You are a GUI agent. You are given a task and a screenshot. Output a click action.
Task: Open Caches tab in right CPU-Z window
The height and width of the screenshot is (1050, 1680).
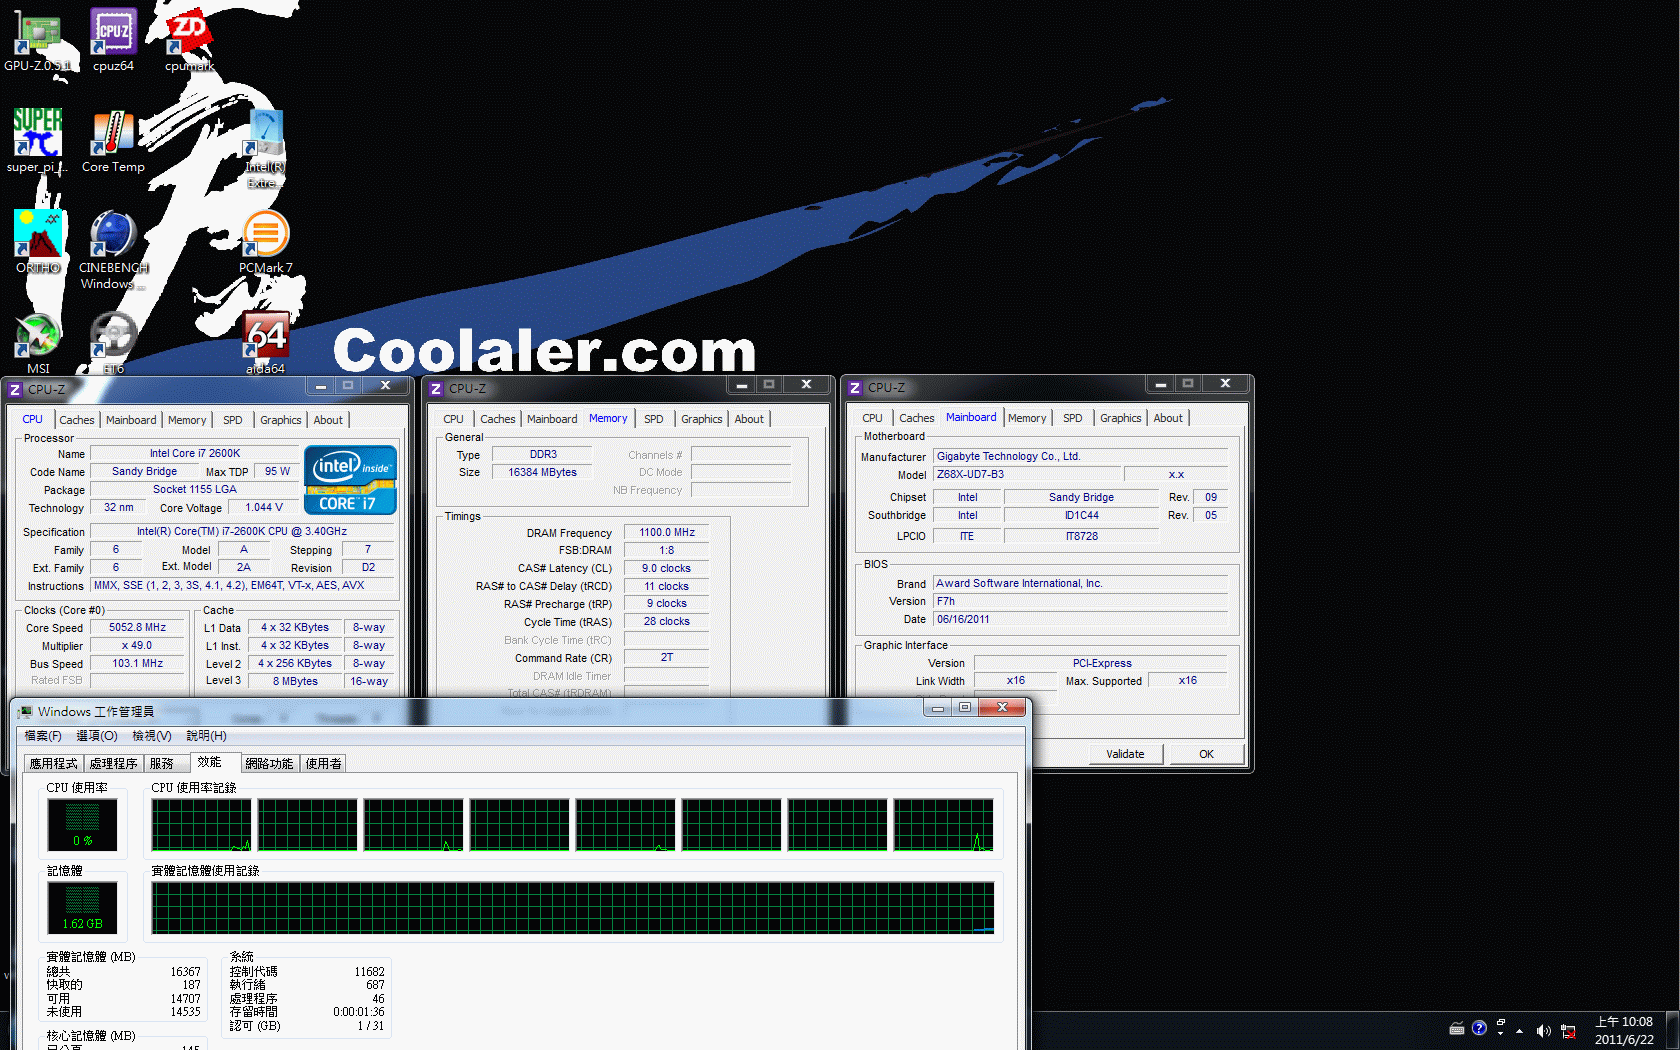916,418
